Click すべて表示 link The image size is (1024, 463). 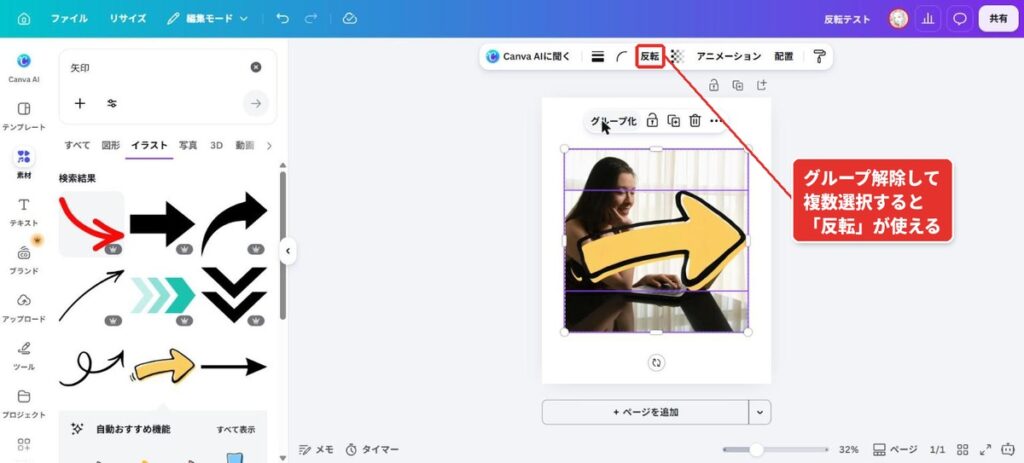(236, 430)
